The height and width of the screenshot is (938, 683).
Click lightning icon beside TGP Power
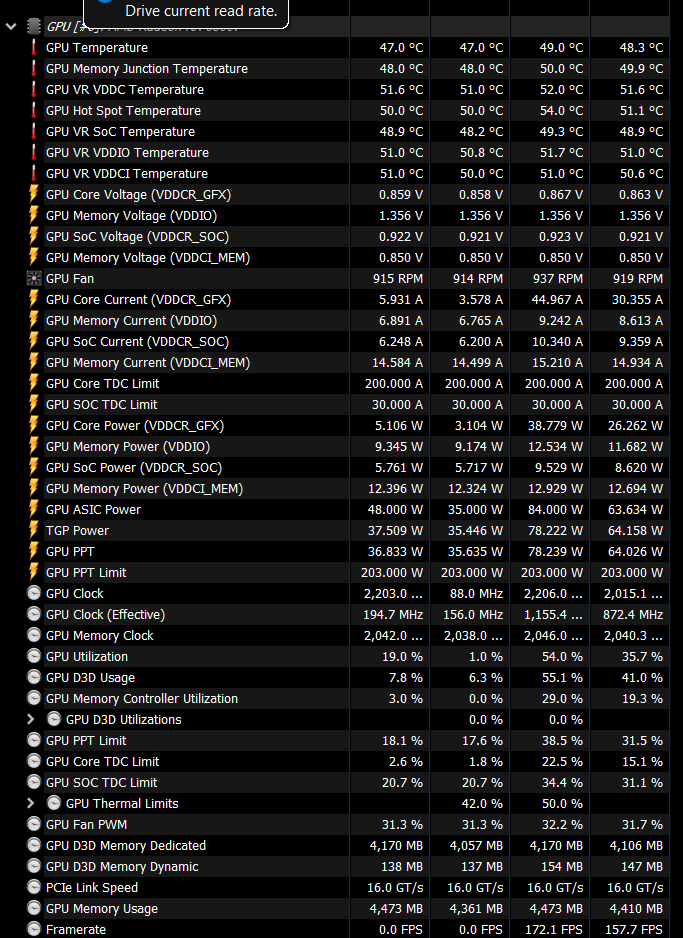[x=33, y=530]
